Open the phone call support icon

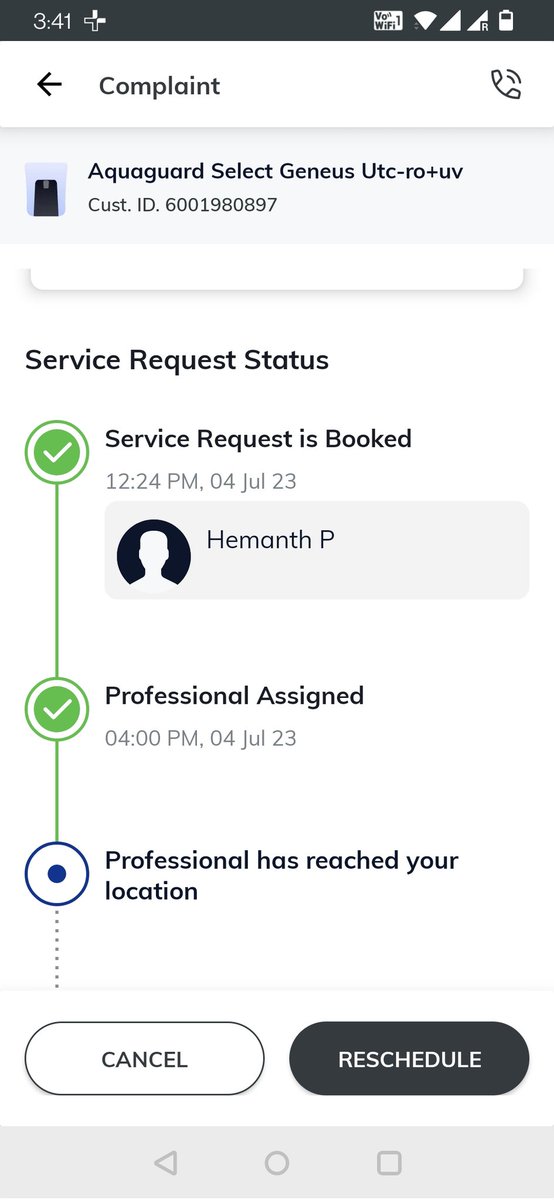506,85
